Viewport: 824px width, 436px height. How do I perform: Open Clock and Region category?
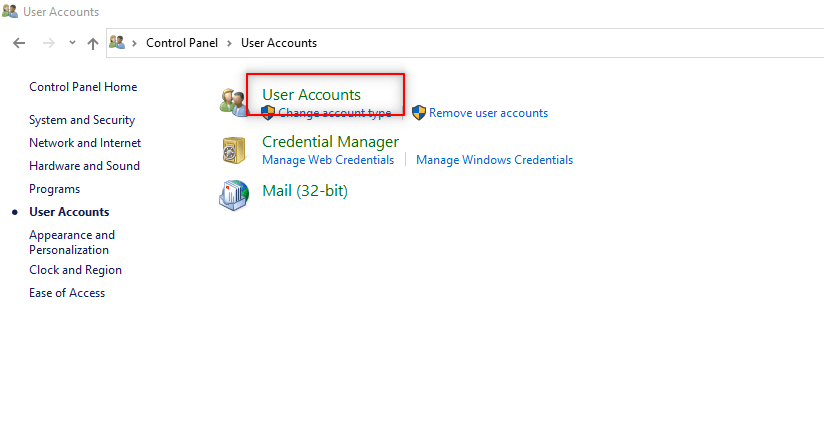(76, 270)
